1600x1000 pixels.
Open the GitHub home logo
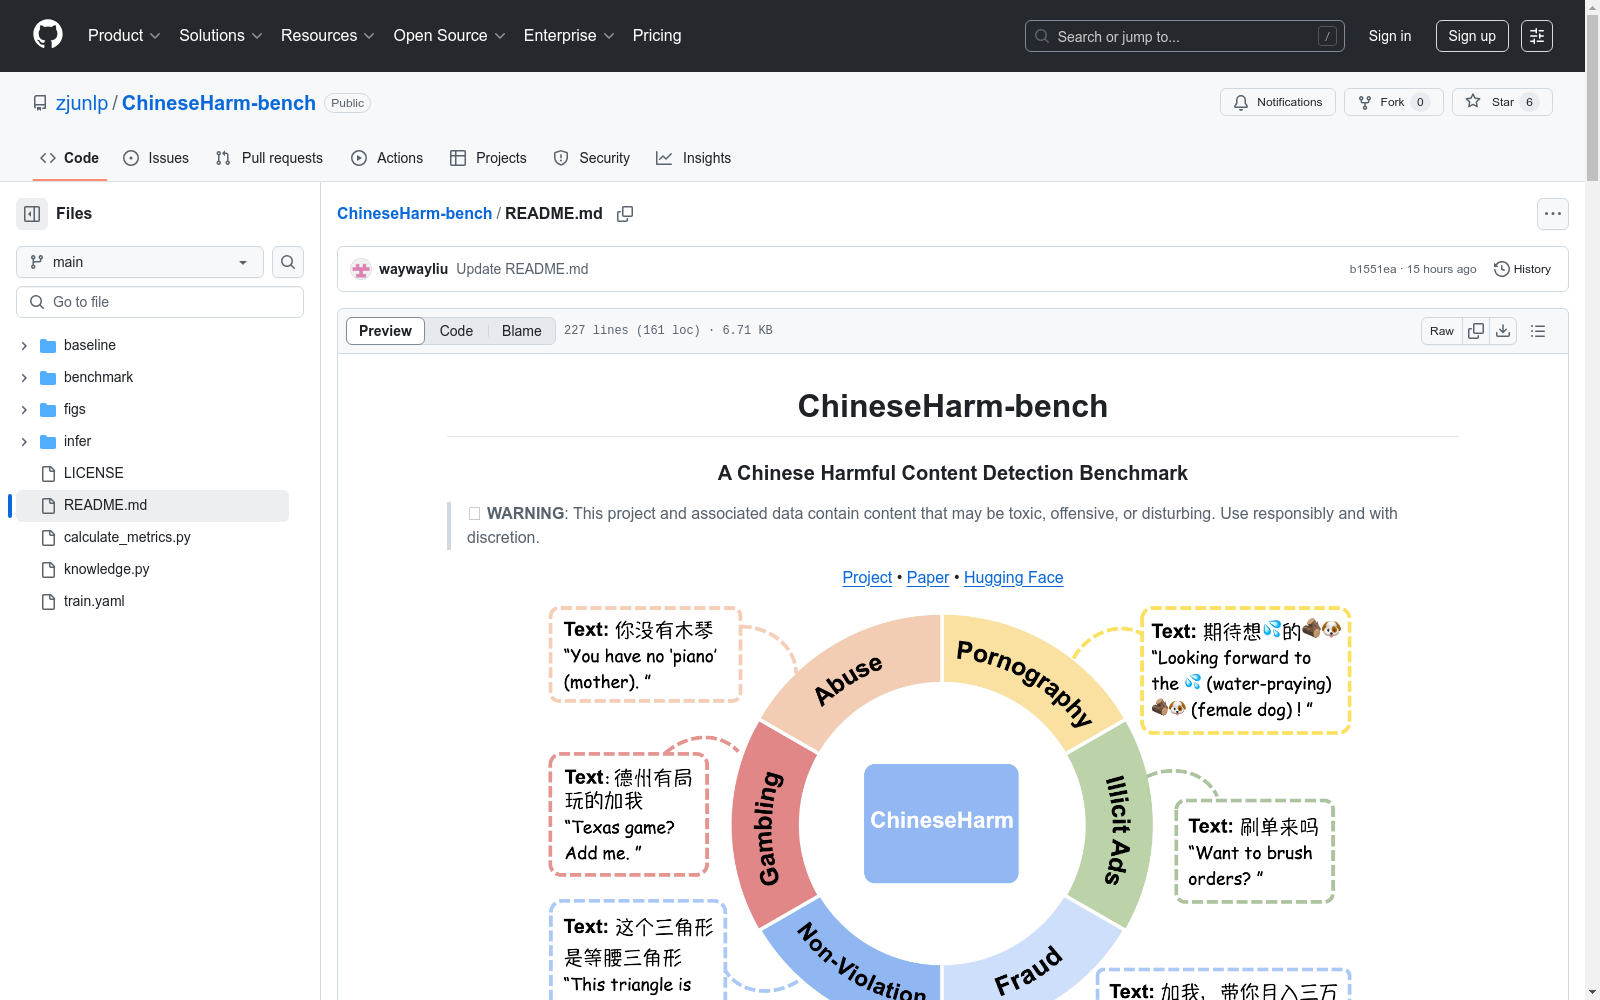[x=47, y=35]
